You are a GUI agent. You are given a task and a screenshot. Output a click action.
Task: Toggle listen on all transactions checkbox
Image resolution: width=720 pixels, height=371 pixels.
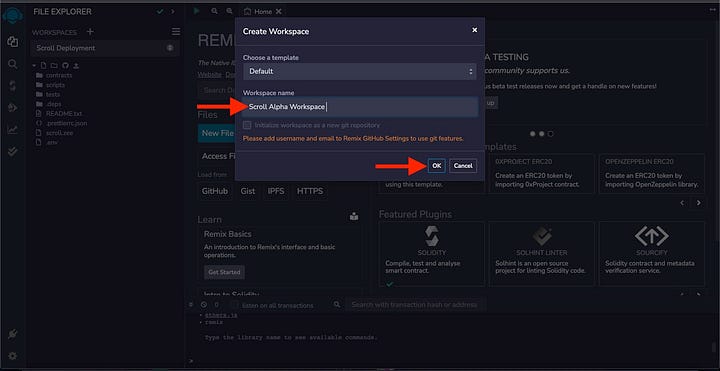(234, 305)
